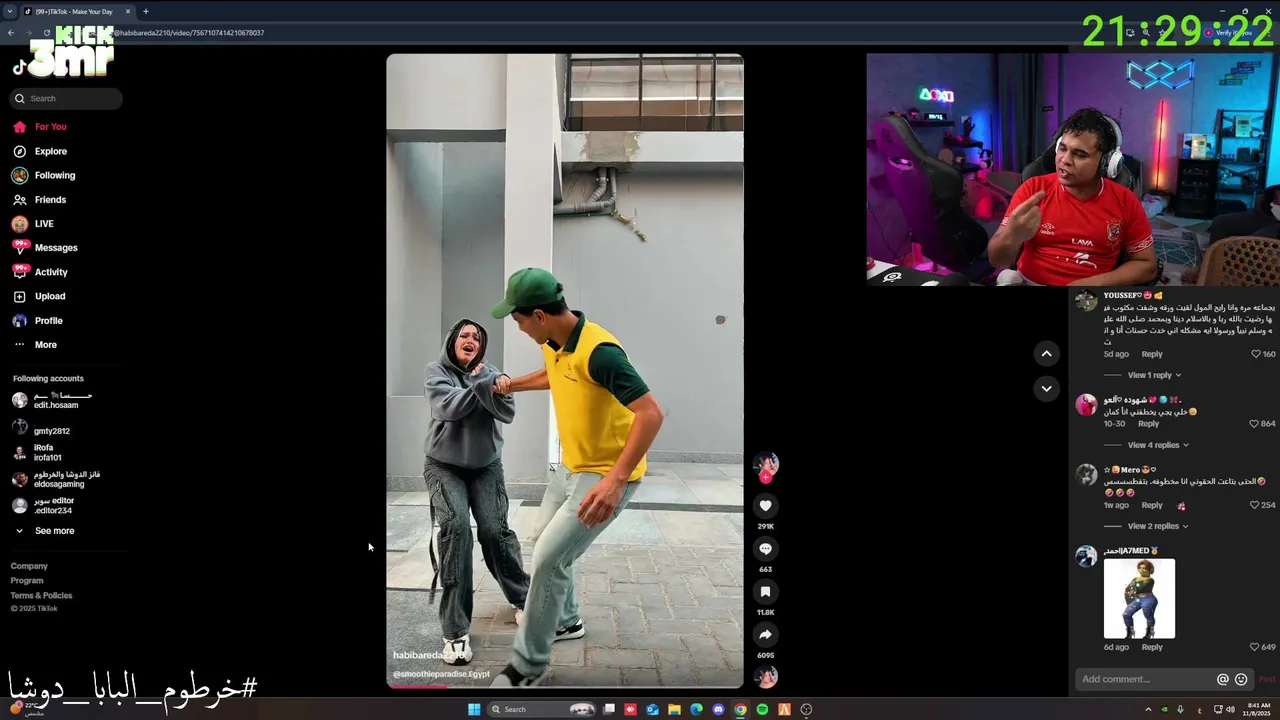1280x720 pixels.
Task: Click the Add comment text field
Action: pyautogui.click(x=1146, y=679)
